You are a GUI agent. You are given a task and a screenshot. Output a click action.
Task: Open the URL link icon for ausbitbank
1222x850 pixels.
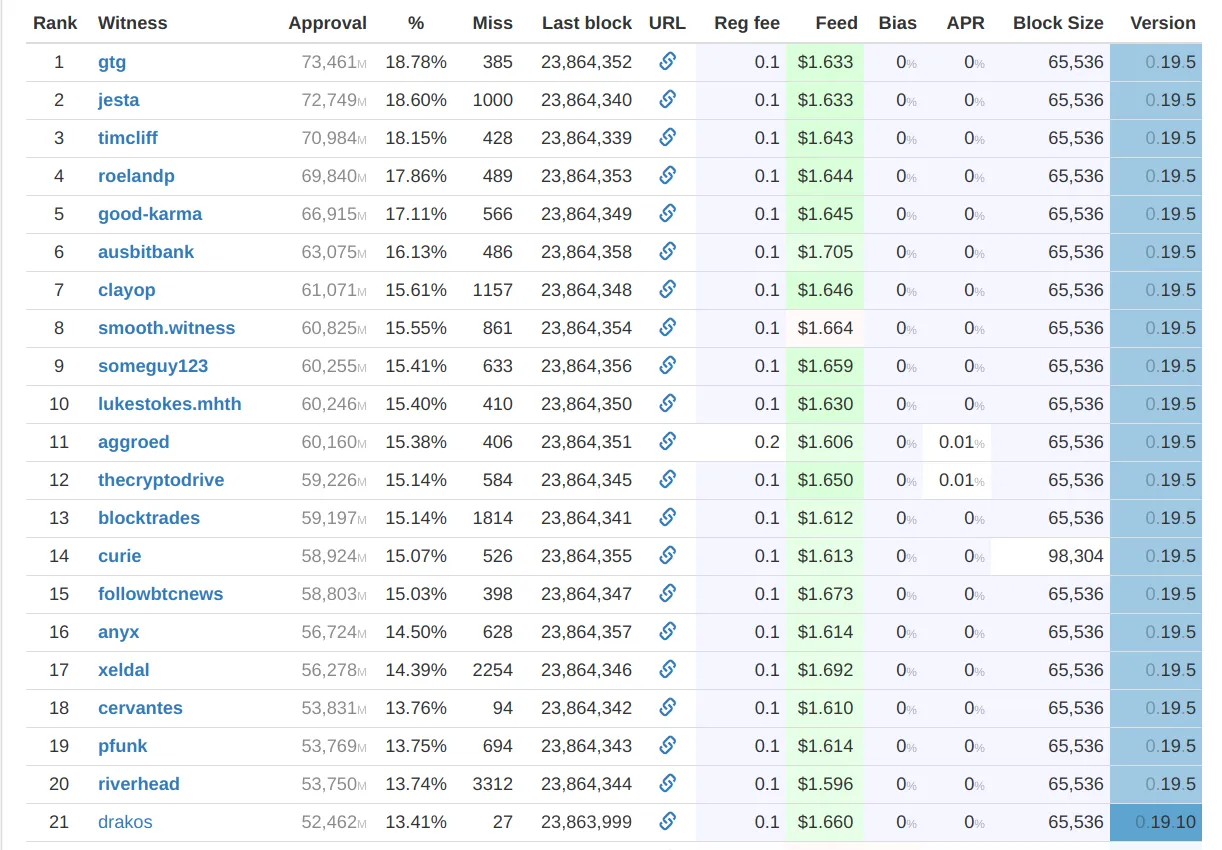[668, 251]
